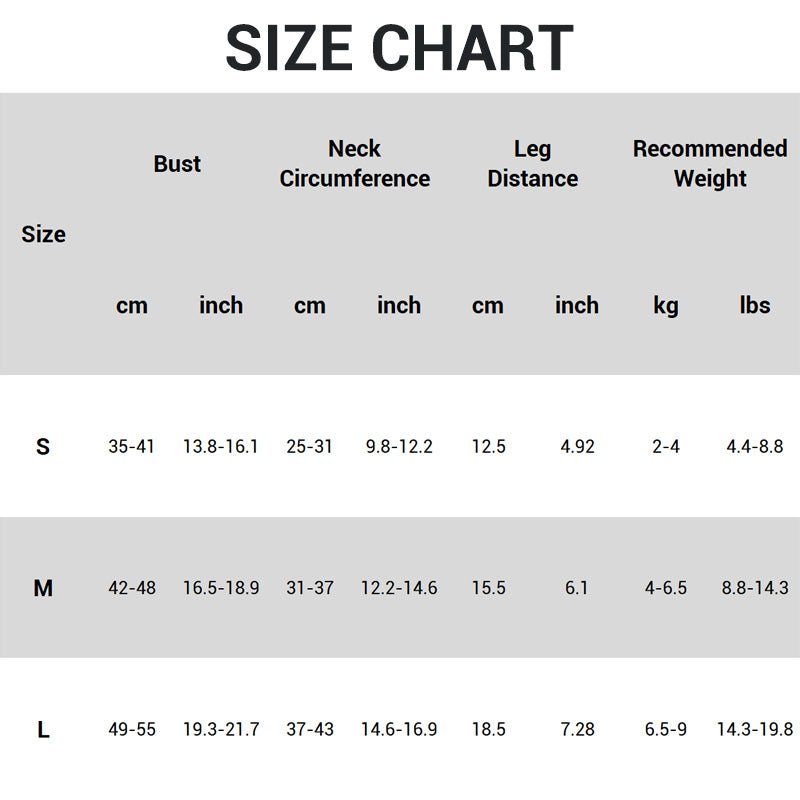Screen dimensions: 800x800
Task: Click the 42-48 bust cm value
Action: (132, 589)
